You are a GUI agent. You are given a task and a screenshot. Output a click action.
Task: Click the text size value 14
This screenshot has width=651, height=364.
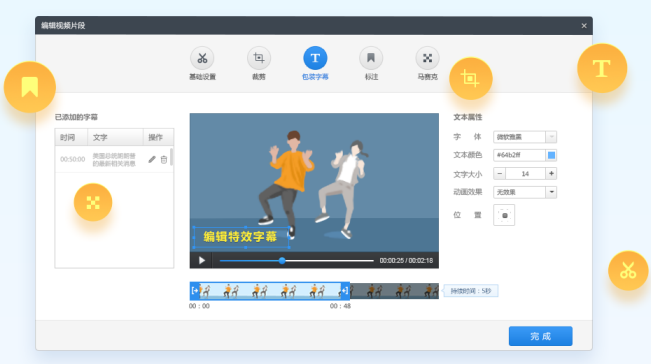[x=525, y=173]
